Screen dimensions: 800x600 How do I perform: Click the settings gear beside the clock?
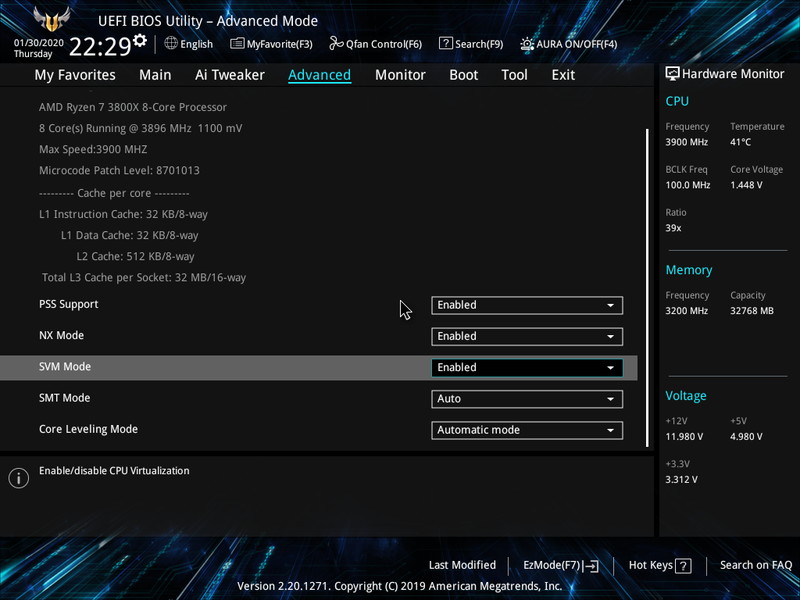point(140,40)
